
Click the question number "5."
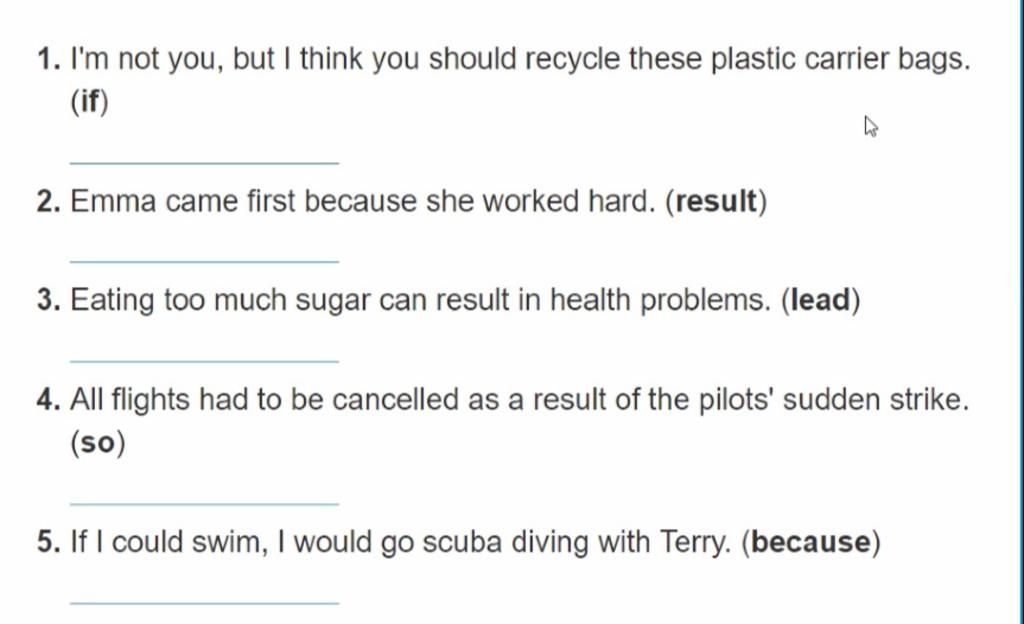[49, 542]
